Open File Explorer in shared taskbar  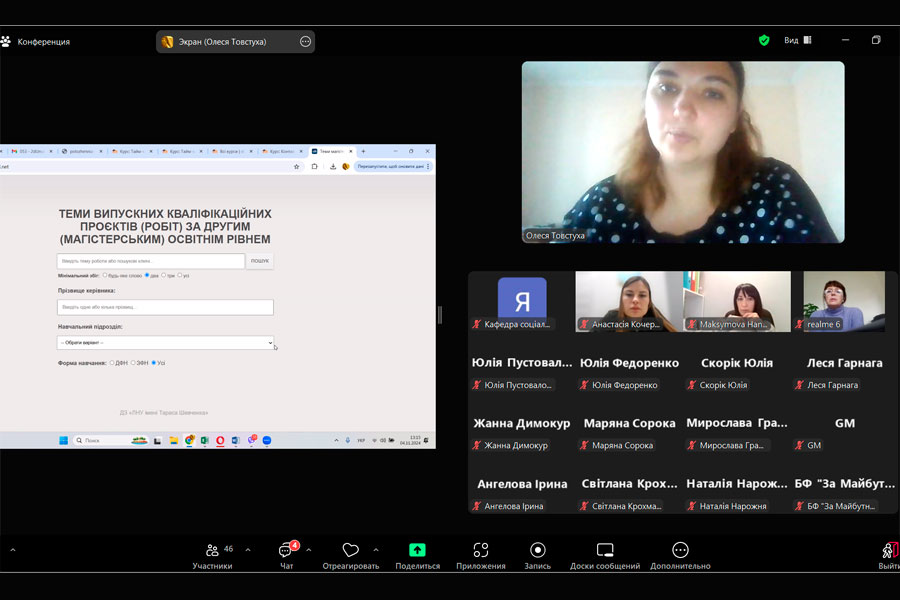point(173,440)
